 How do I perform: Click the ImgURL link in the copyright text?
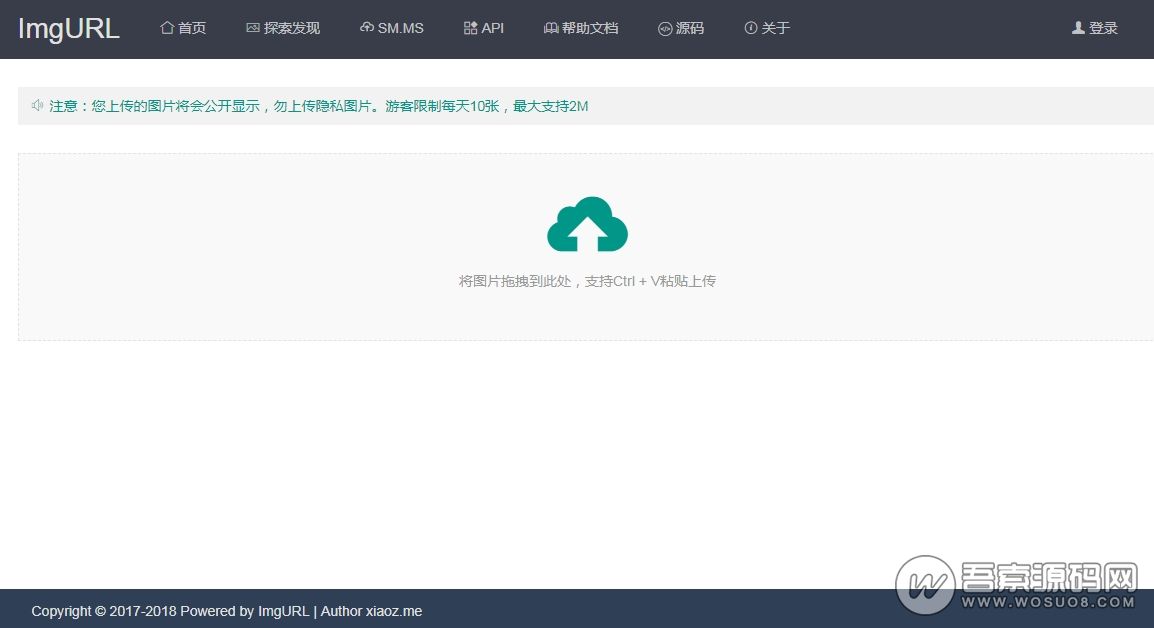283,611
